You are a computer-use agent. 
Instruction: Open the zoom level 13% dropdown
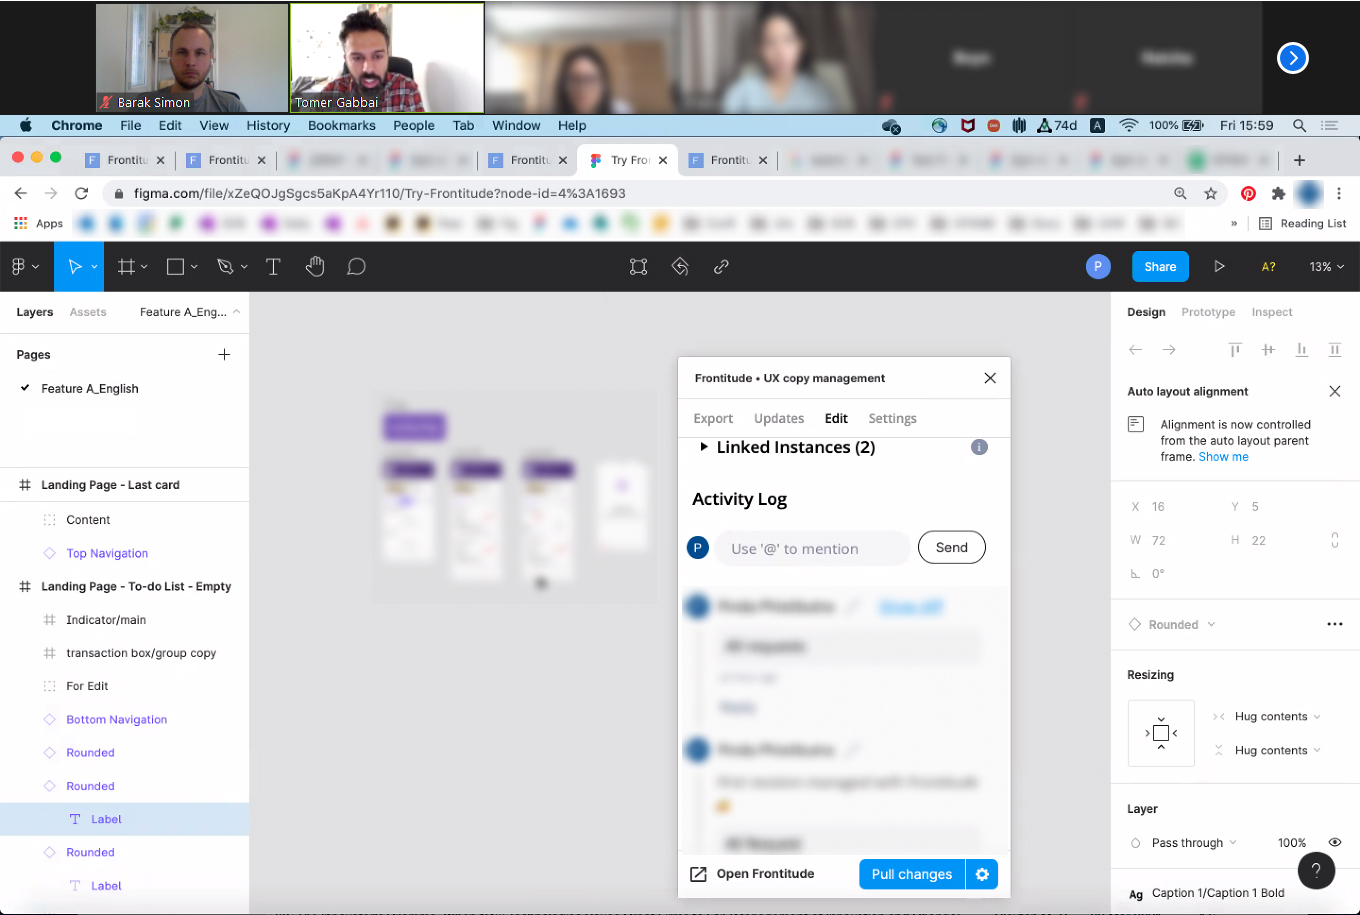tap(1326, 267)
